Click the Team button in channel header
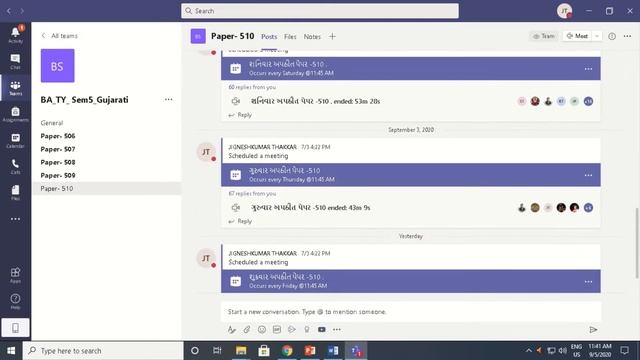The height and width of the screenshot is (360, 640). pyautogui.click(x=544, y=36)
